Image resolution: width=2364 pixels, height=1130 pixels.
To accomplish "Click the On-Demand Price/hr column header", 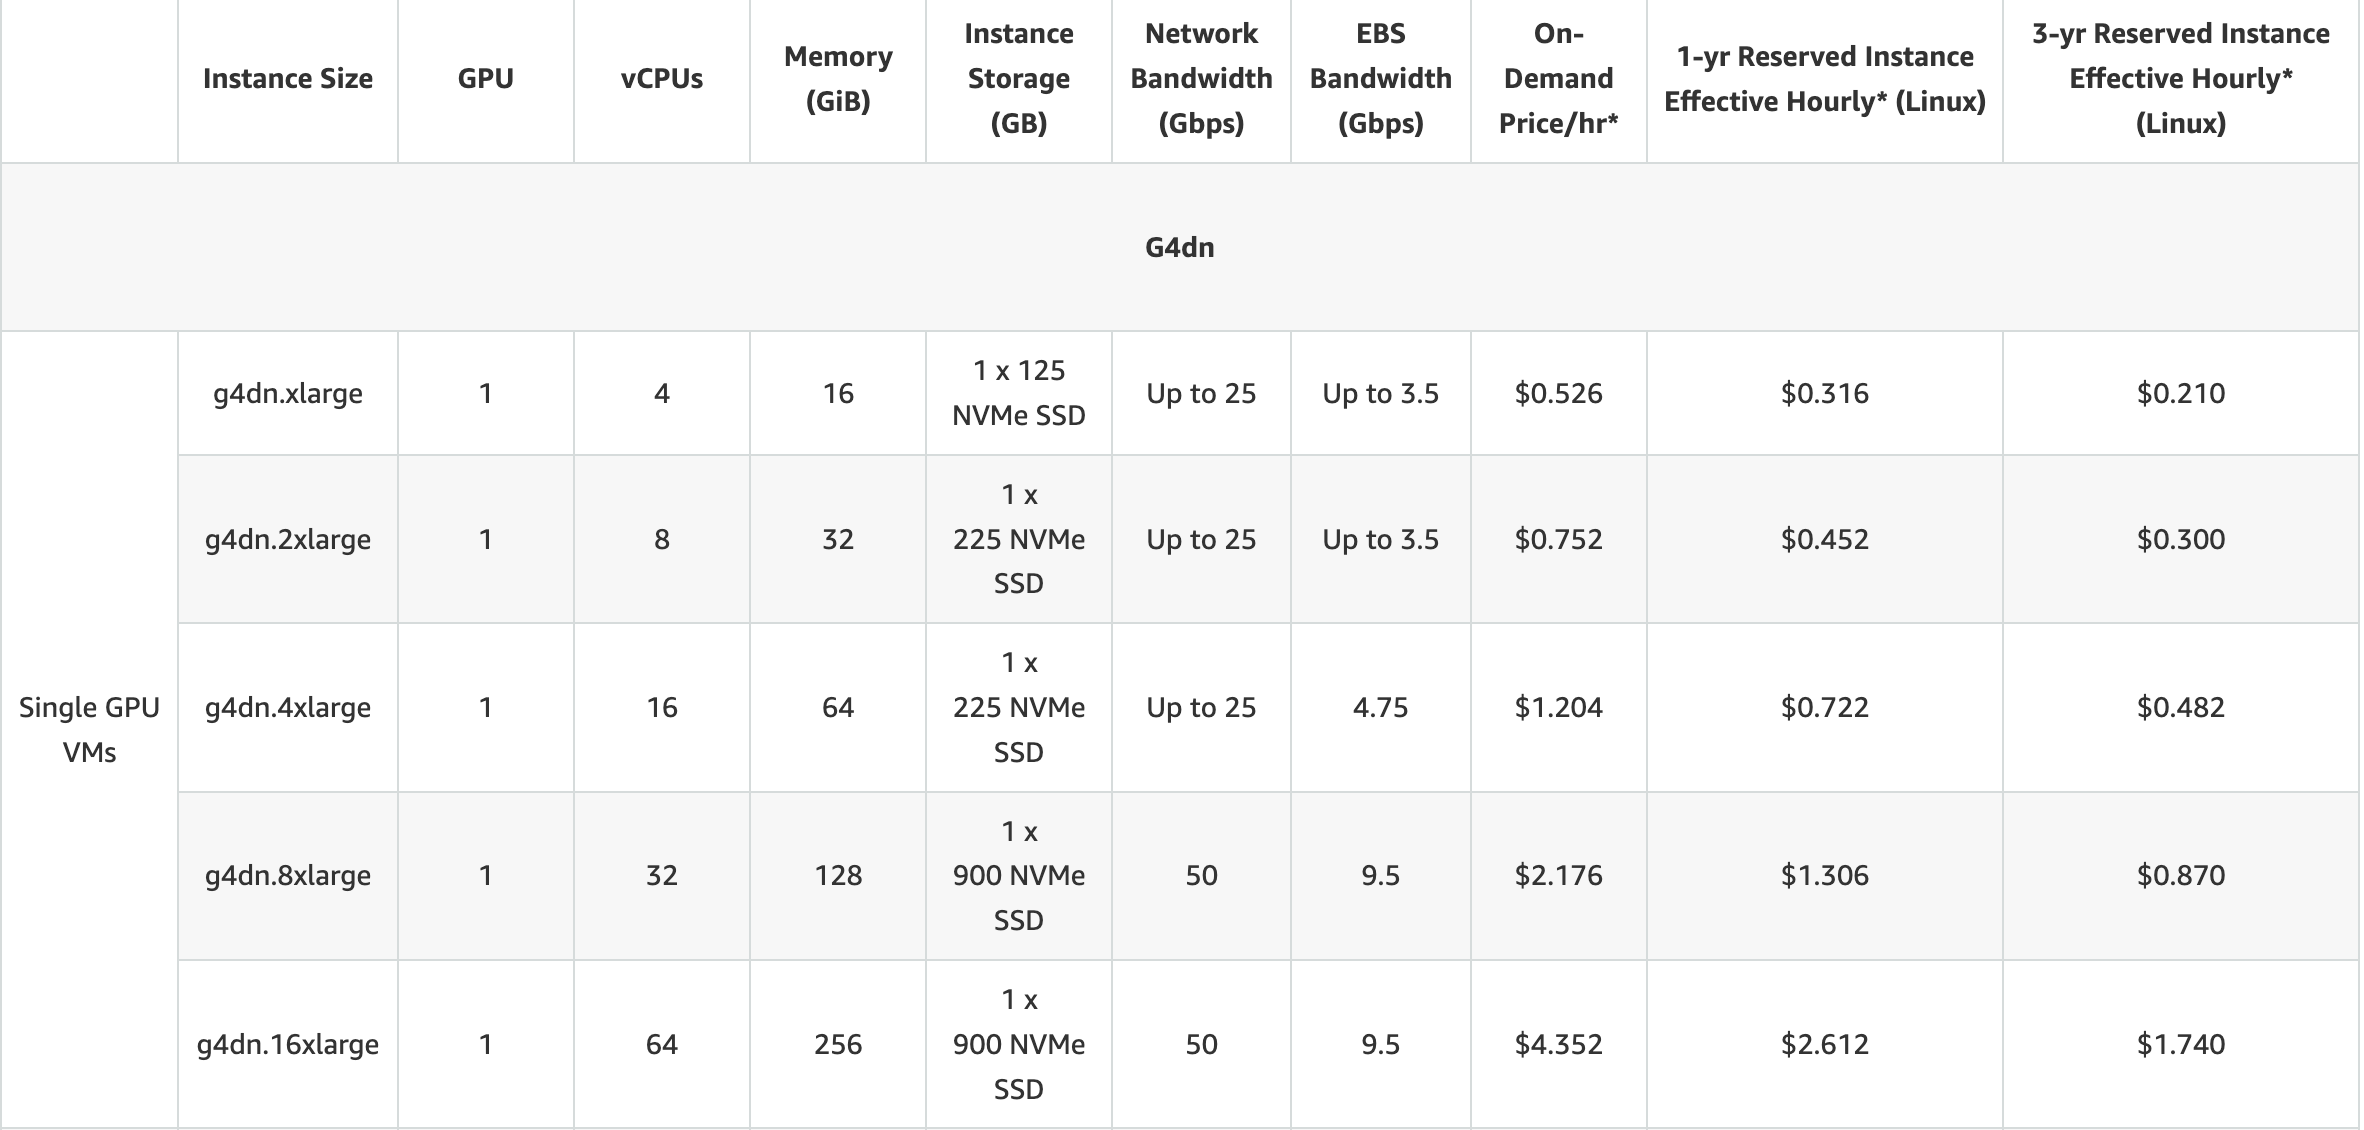I will tap(1558, 78).
